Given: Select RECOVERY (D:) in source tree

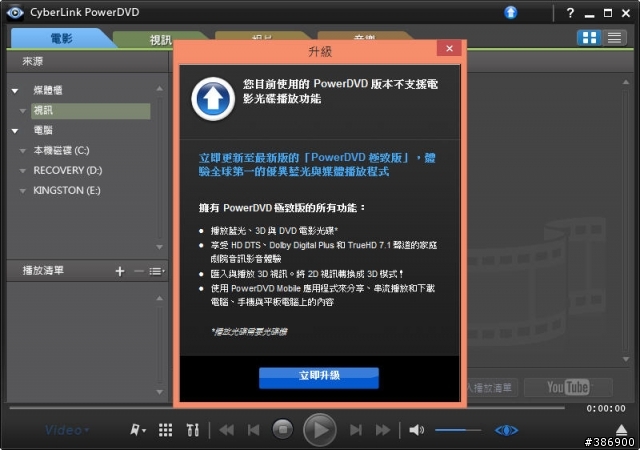Looking at the screenshot, I should pos(68,171).
